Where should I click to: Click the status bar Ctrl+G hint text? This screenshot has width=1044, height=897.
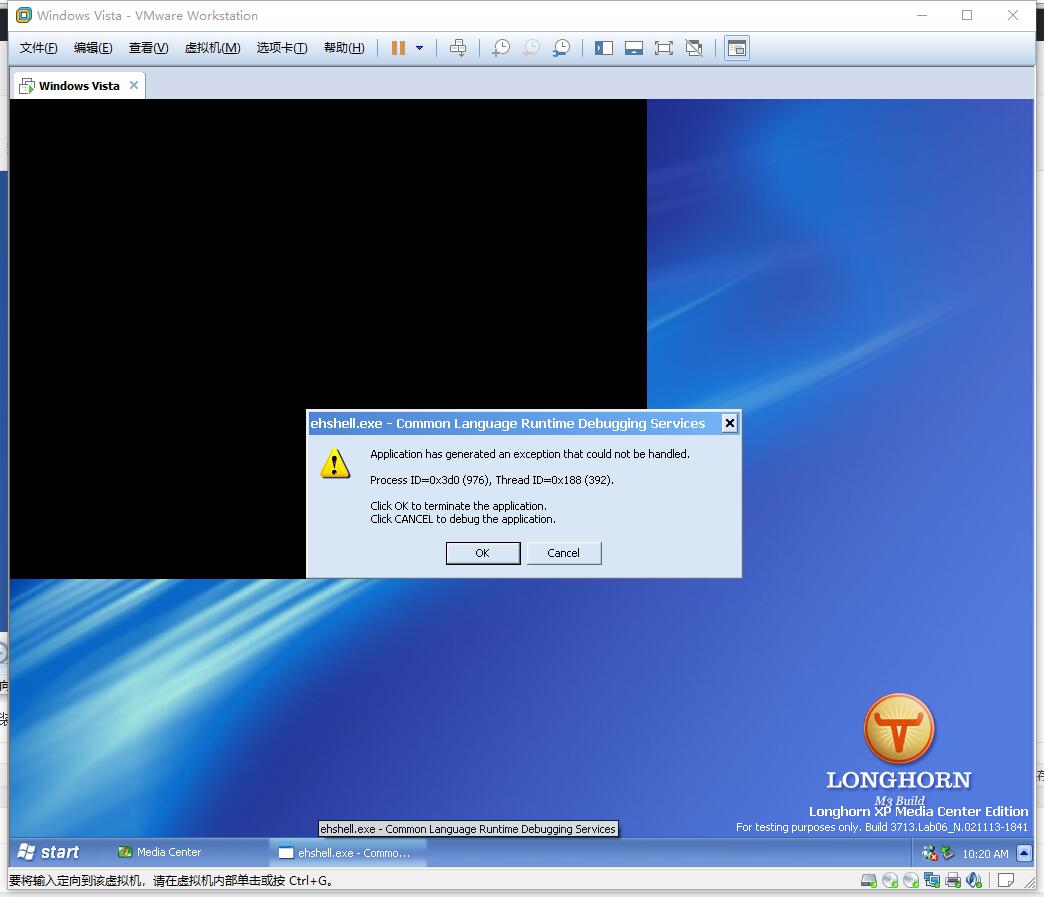click(170, 880)
